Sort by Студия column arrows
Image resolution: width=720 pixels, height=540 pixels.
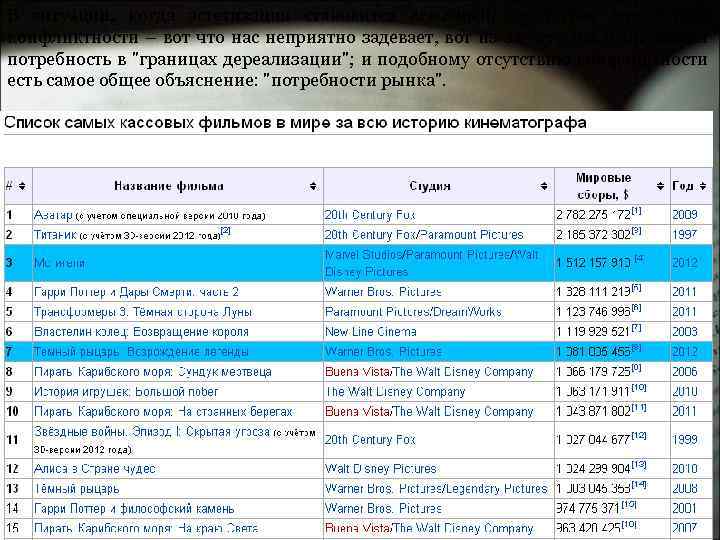pyautogui.click(x=544, y=186)
